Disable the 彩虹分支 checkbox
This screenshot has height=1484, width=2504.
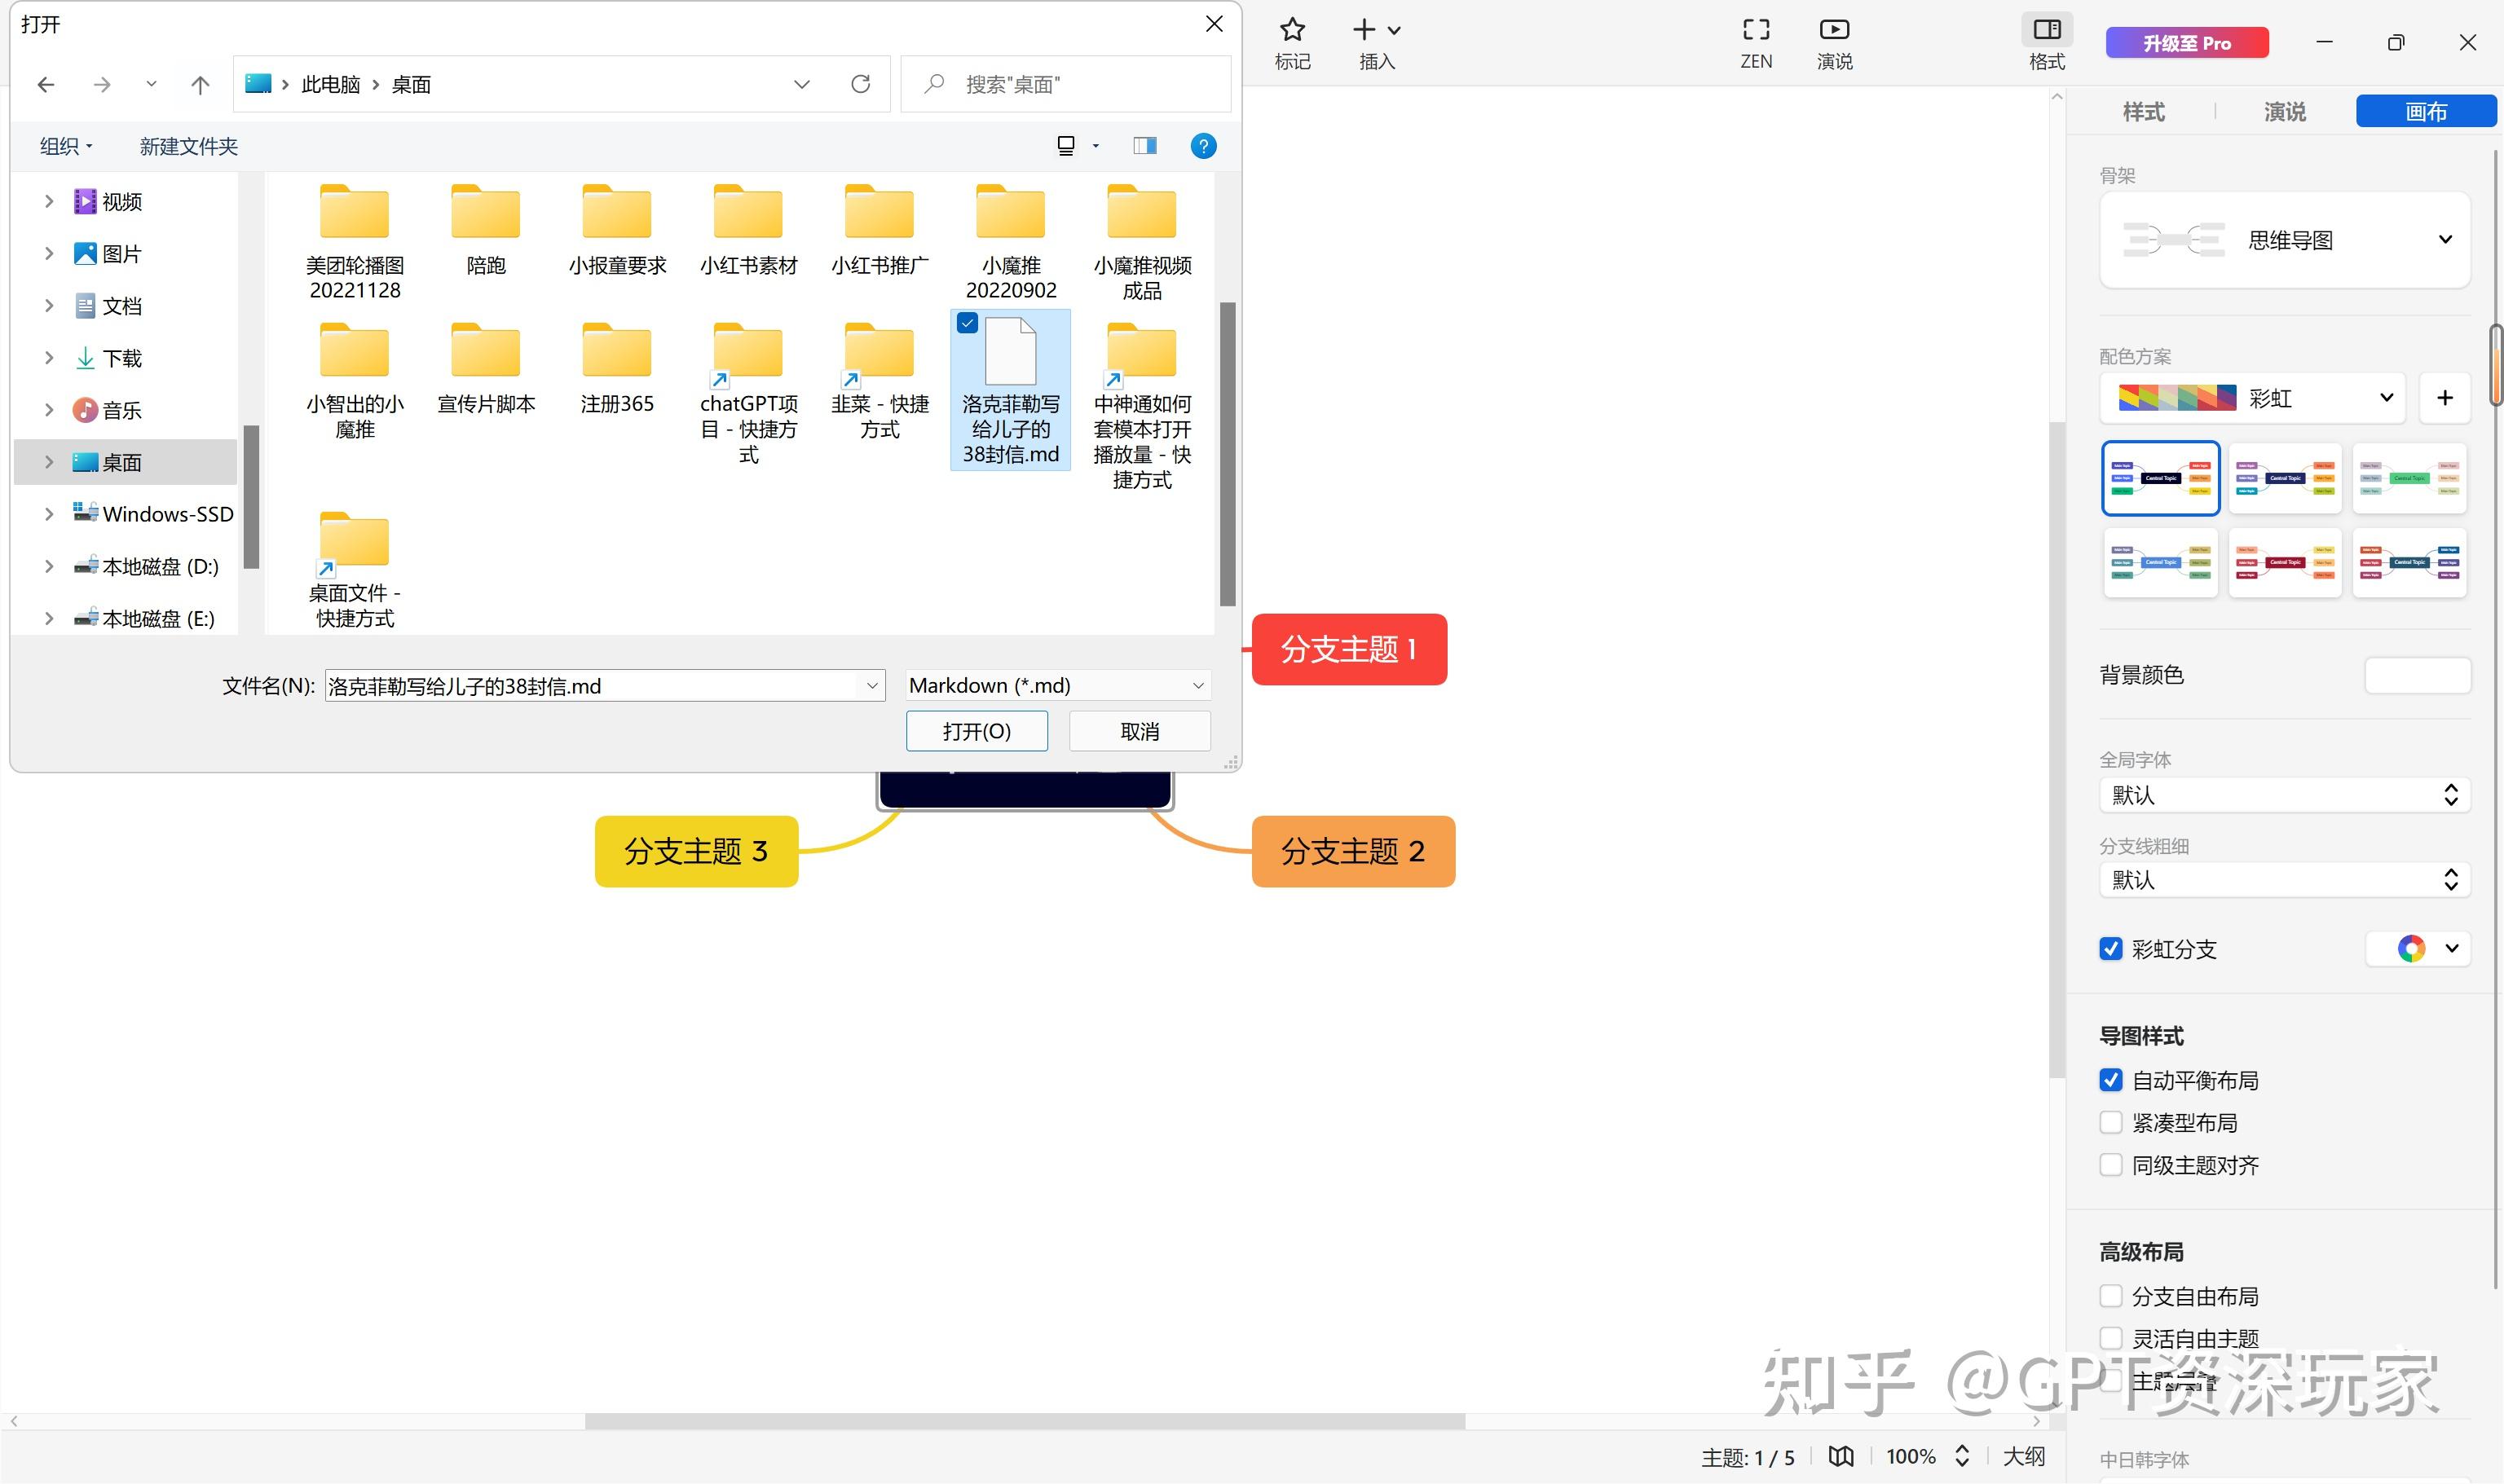pyautogui.click(x=2111, y=949)
